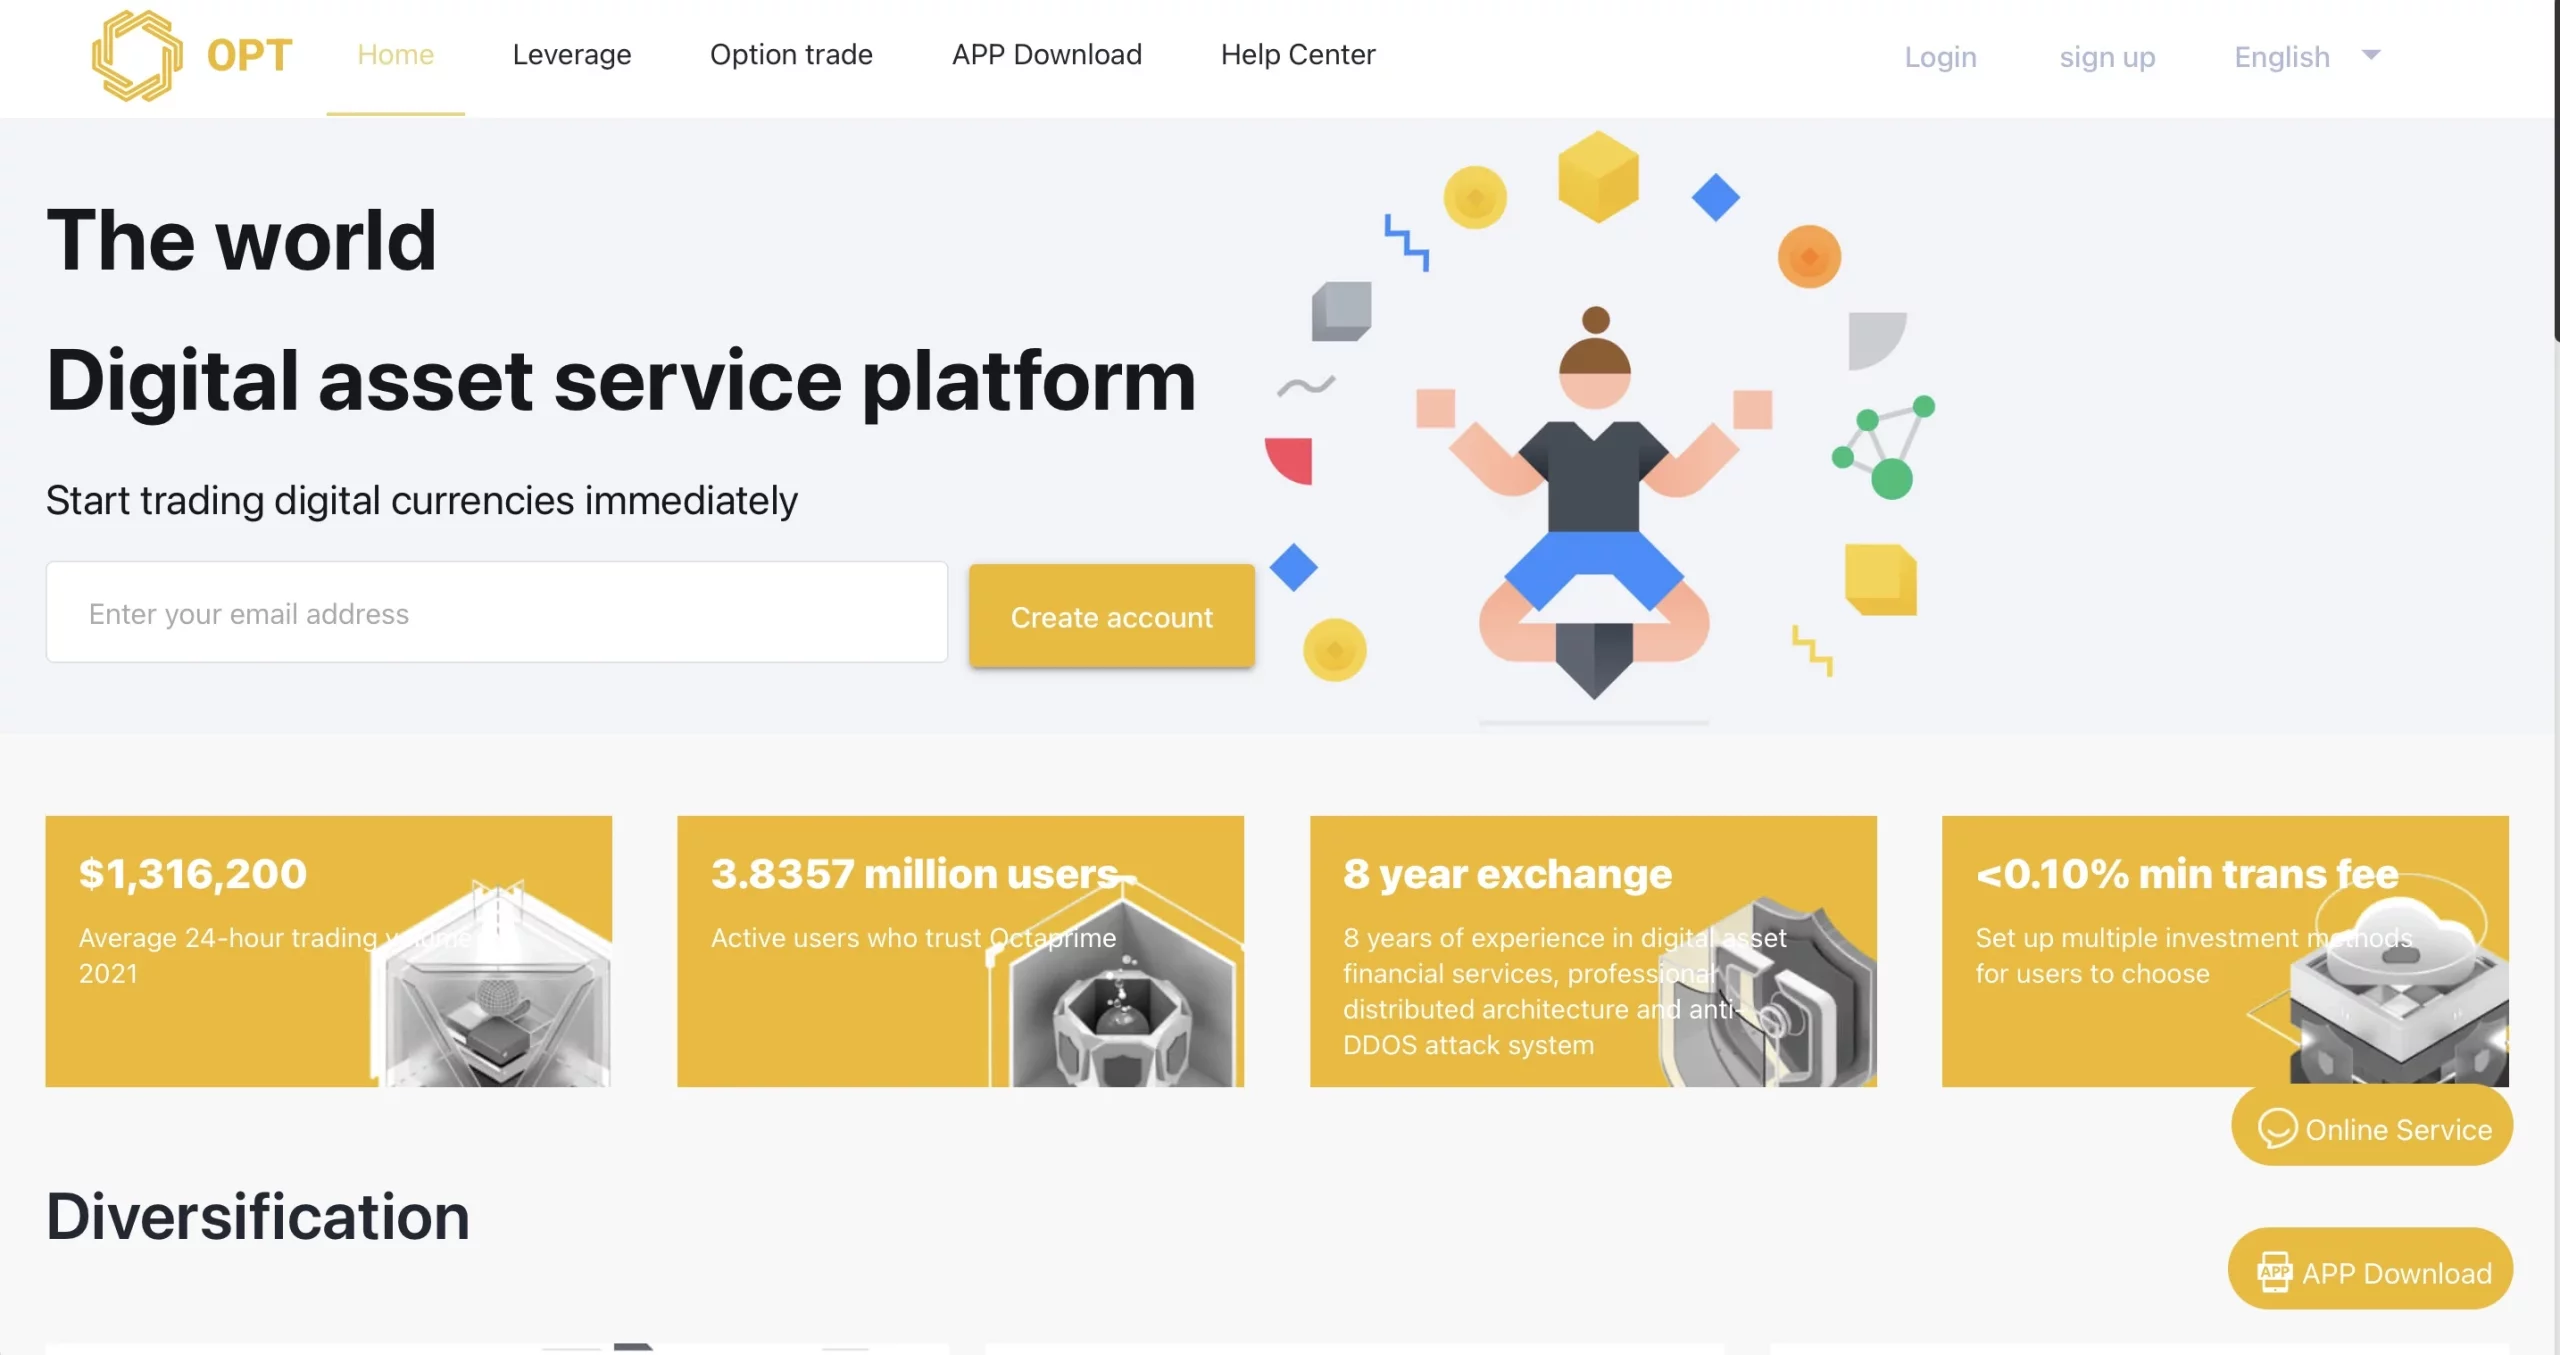Select APP Download in the navigation bar
2560x1355 pixels.
[x=1046, y=55]
